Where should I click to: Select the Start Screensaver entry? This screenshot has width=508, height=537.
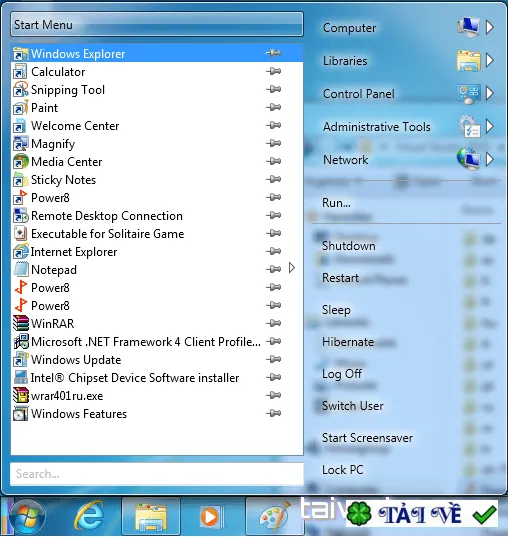click(x=368, y=438)
